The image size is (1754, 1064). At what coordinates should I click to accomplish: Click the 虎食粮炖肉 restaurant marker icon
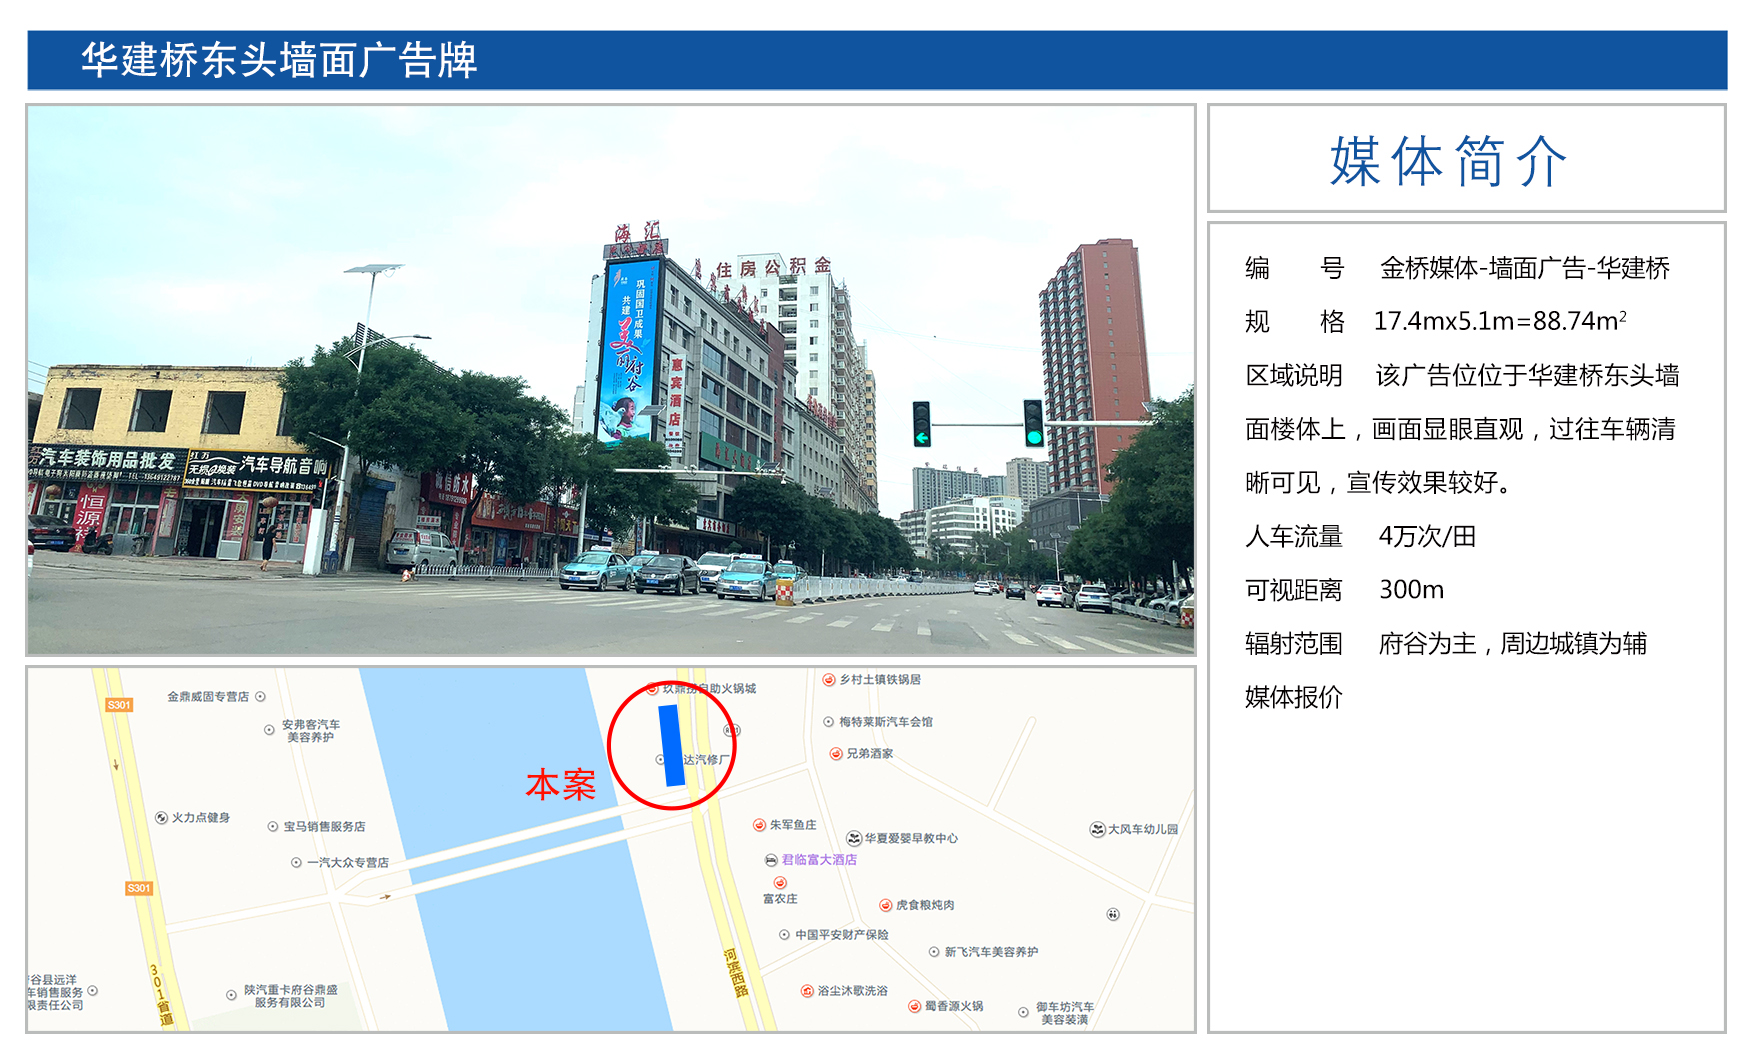point(885,906)
